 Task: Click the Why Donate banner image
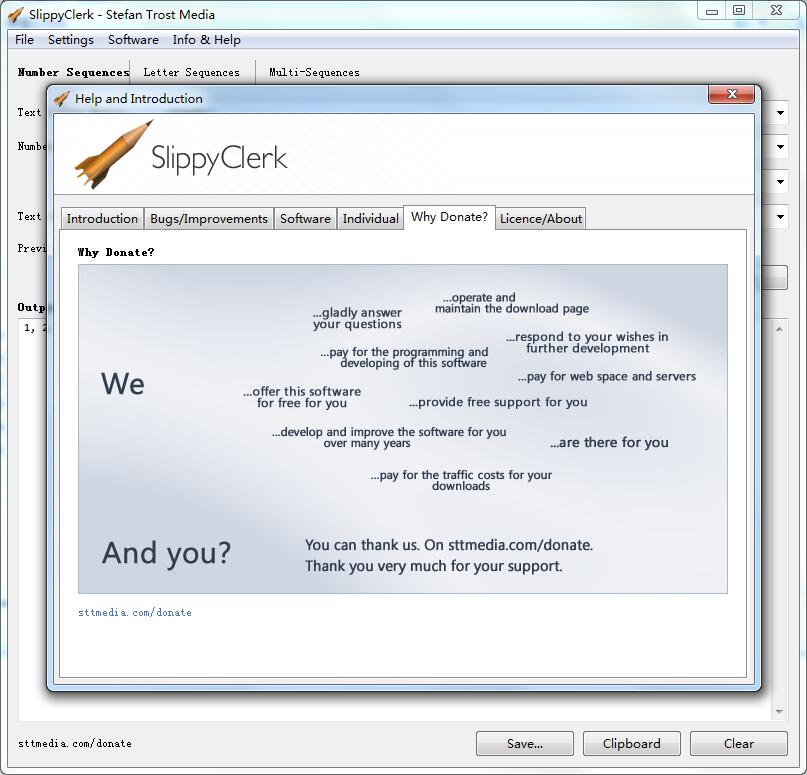coord(403,429)
